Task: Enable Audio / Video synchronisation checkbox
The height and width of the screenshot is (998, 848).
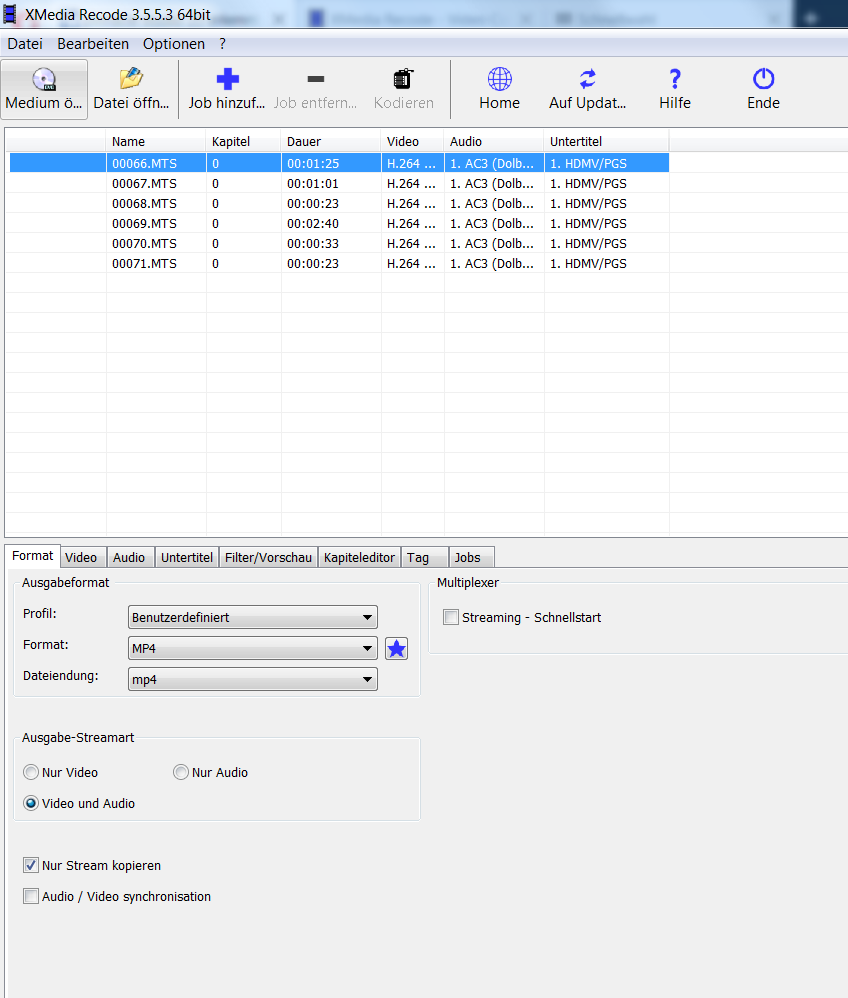Action: pos(31,896)
